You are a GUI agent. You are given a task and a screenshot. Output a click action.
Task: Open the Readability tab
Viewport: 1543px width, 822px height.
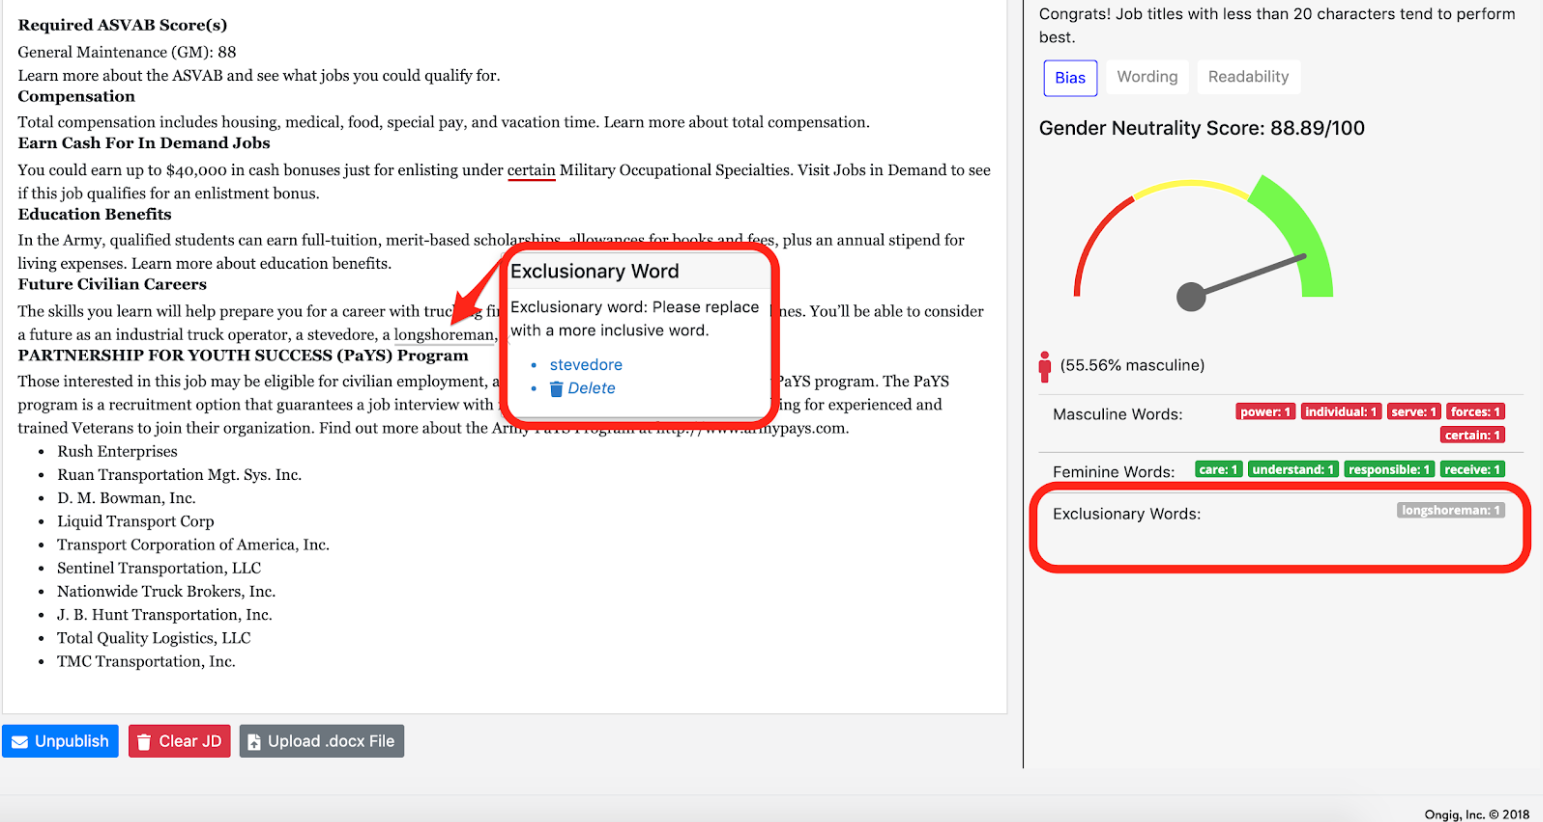pyautogui.click(x=1248, y=77)
